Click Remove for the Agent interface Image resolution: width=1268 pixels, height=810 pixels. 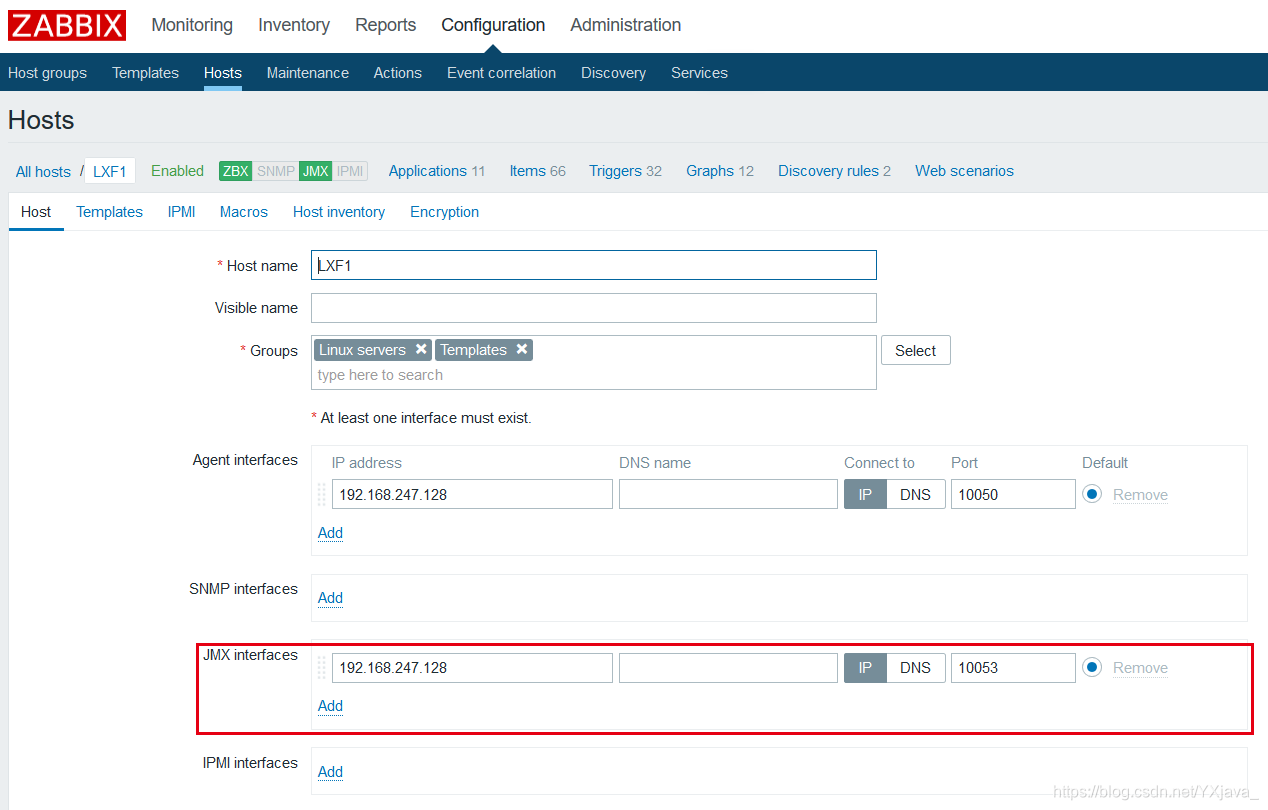[1140, 495]
